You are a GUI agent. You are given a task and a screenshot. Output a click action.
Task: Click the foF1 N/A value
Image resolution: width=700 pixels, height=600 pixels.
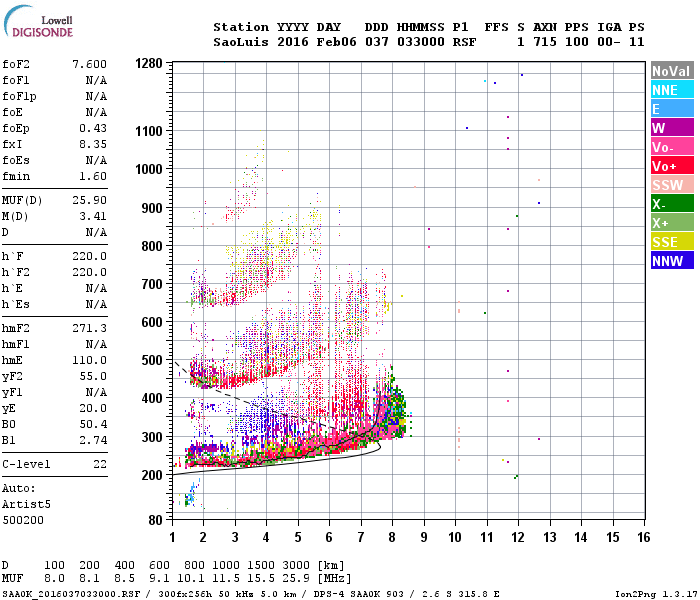pyautogui.click(x=96, y=80)
